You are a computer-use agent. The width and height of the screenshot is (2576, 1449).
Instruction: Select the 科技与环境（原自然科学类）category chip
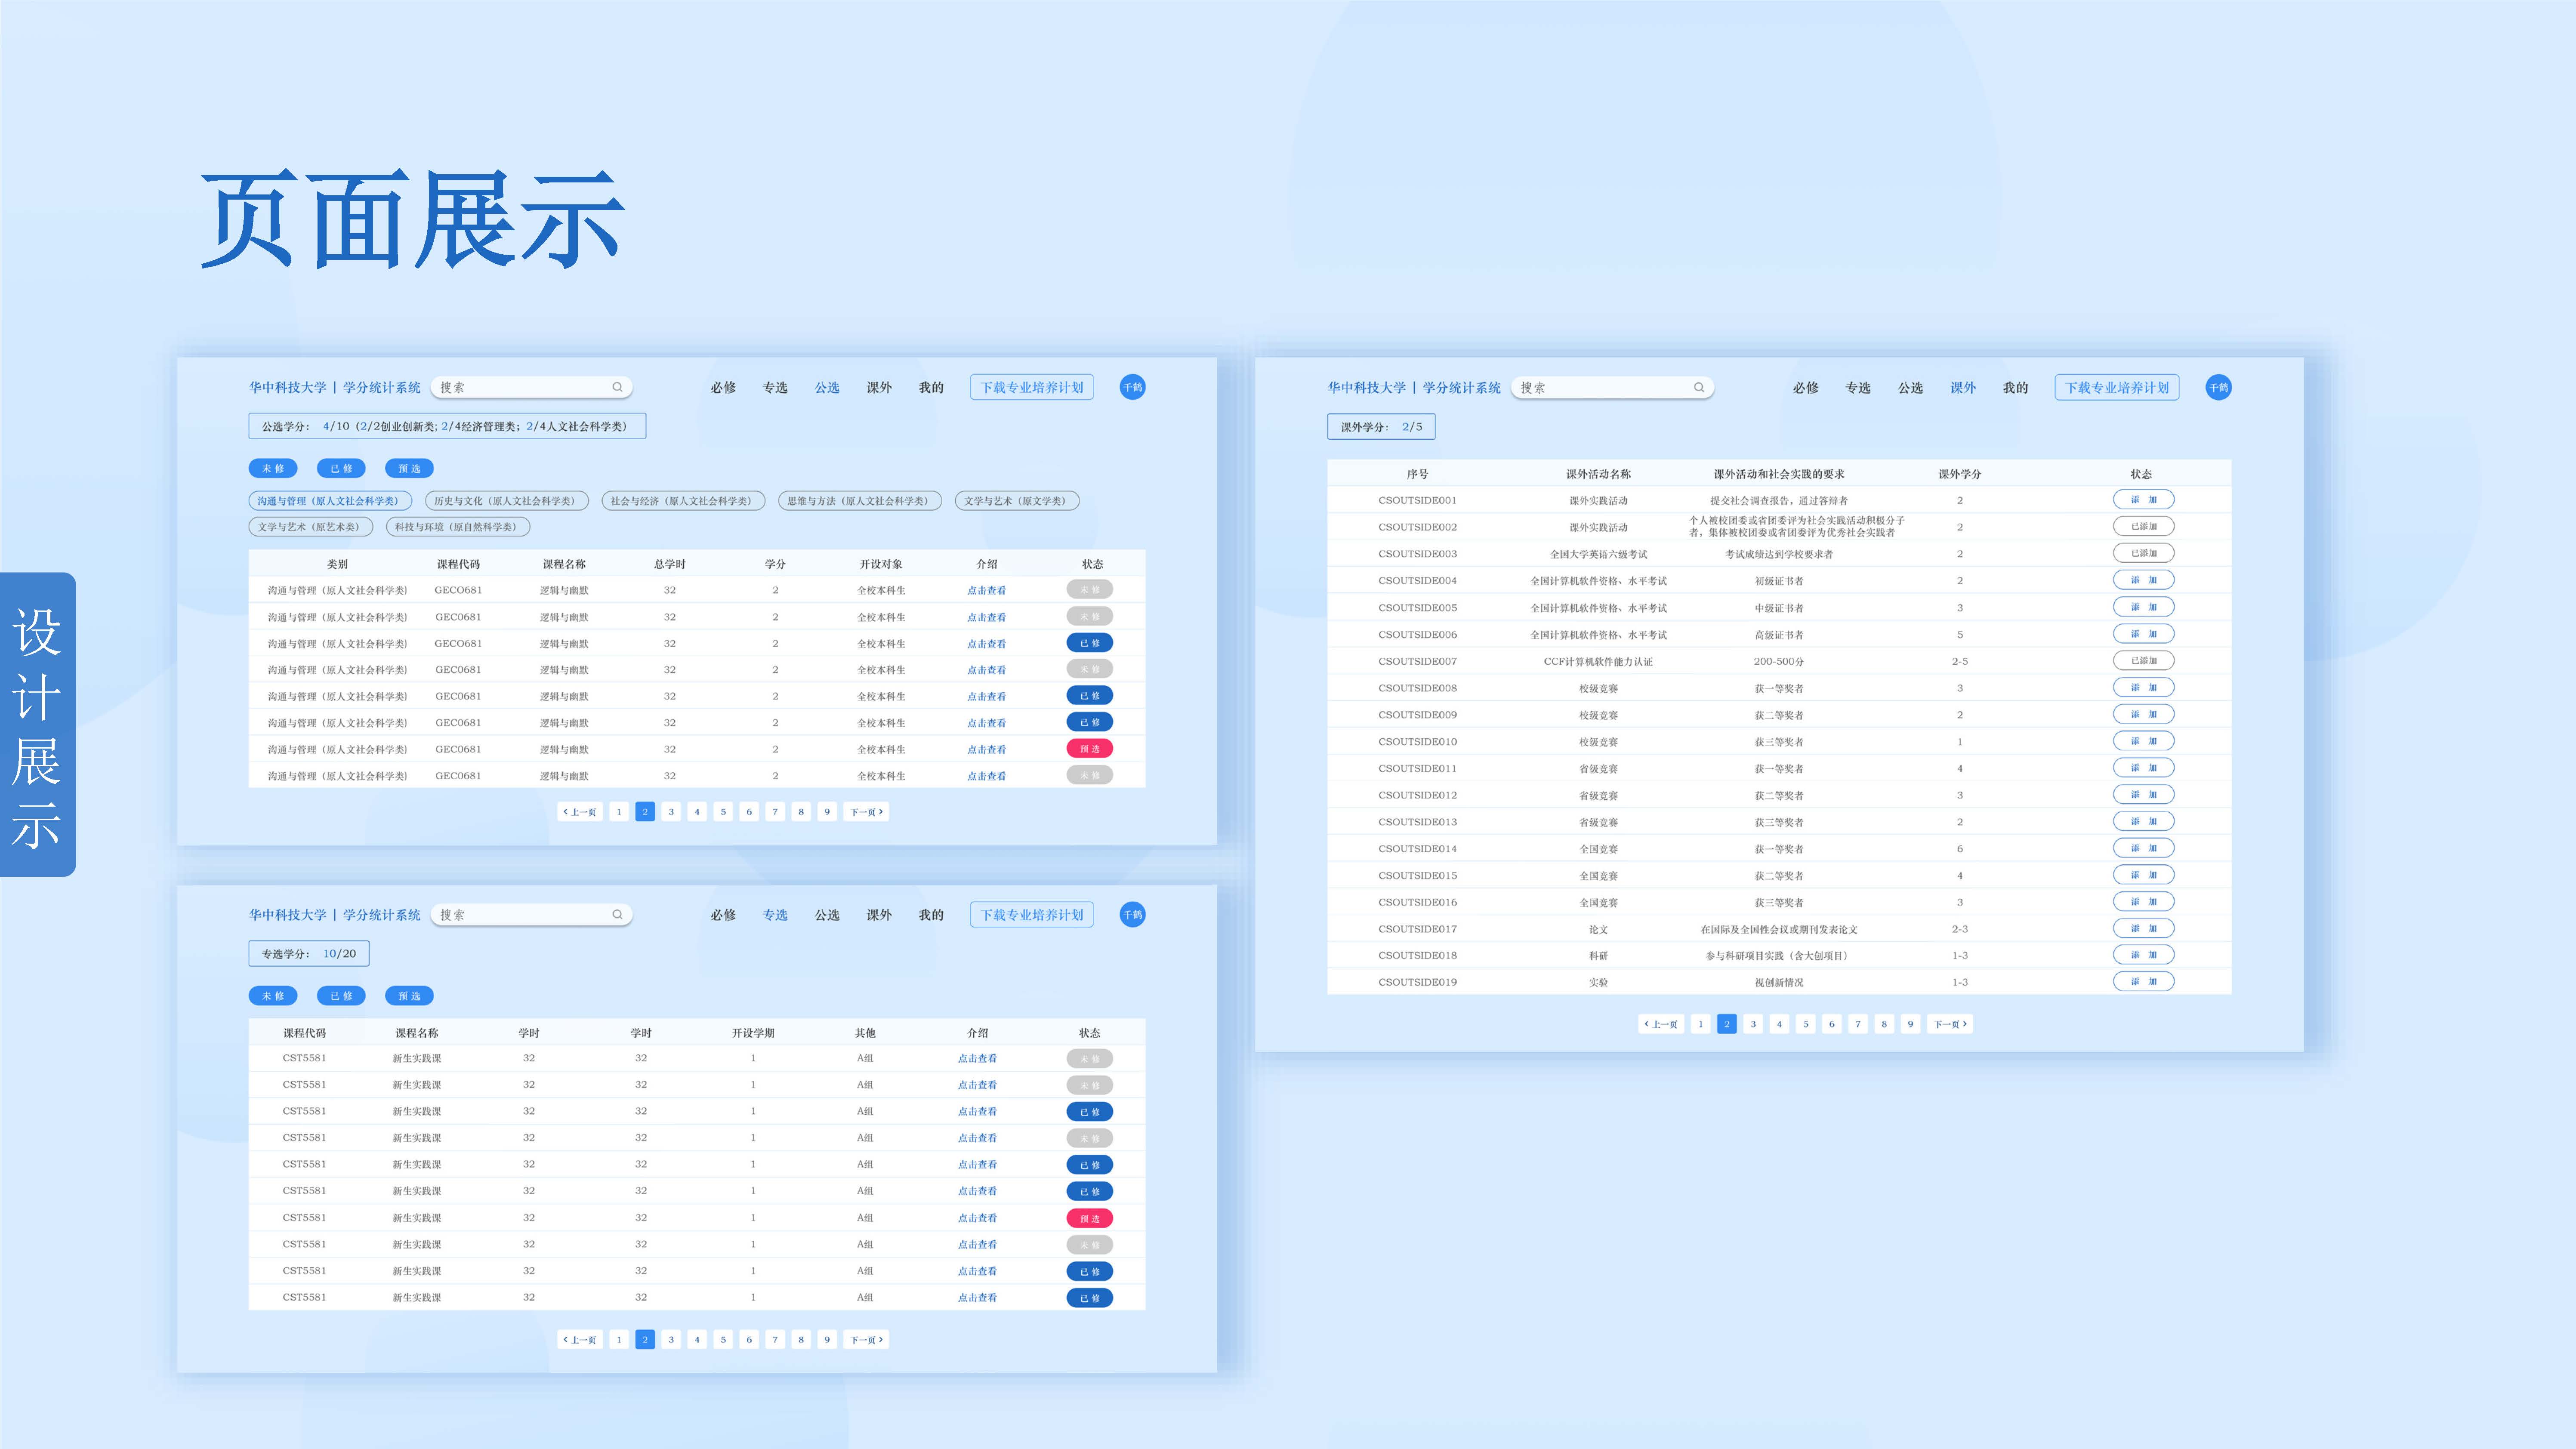pyautogui.click(x=458, y=527)
